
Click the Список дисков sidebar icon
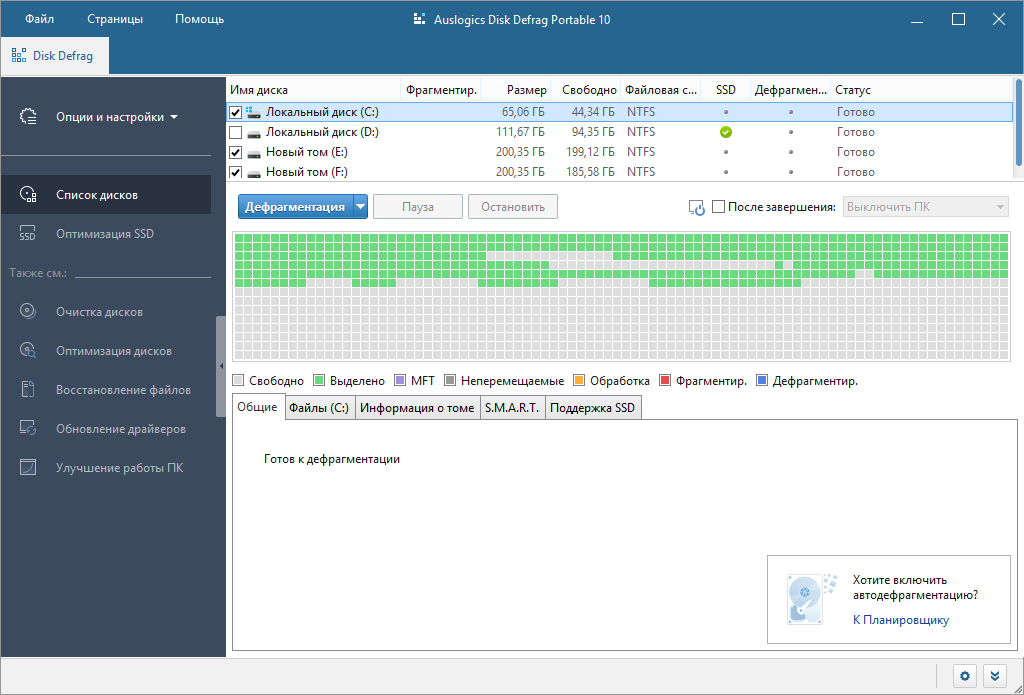coord(28,195)
